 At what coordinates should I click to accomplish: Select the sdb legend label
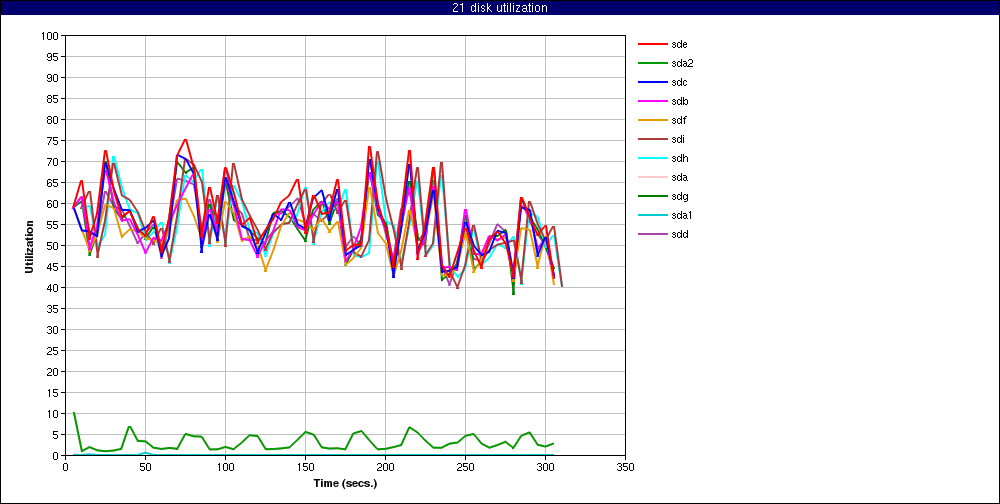(679, 101)
